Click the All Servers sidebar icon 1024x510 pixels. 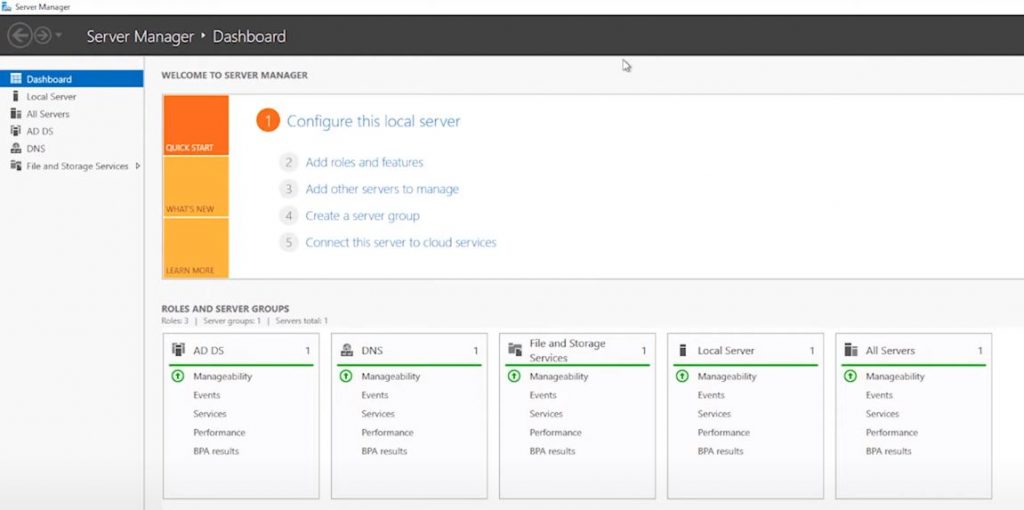(x=16, y=114)
